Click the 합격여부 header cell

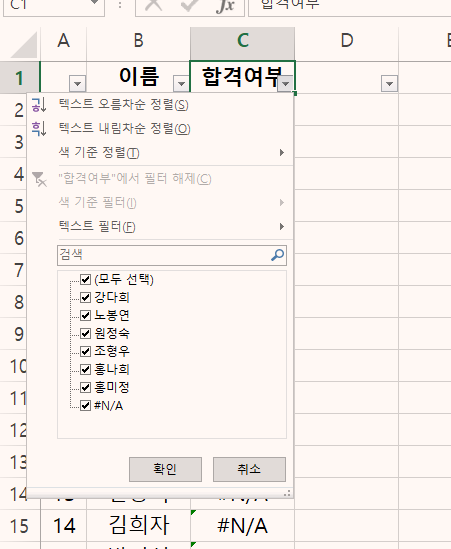coord(242,77)
